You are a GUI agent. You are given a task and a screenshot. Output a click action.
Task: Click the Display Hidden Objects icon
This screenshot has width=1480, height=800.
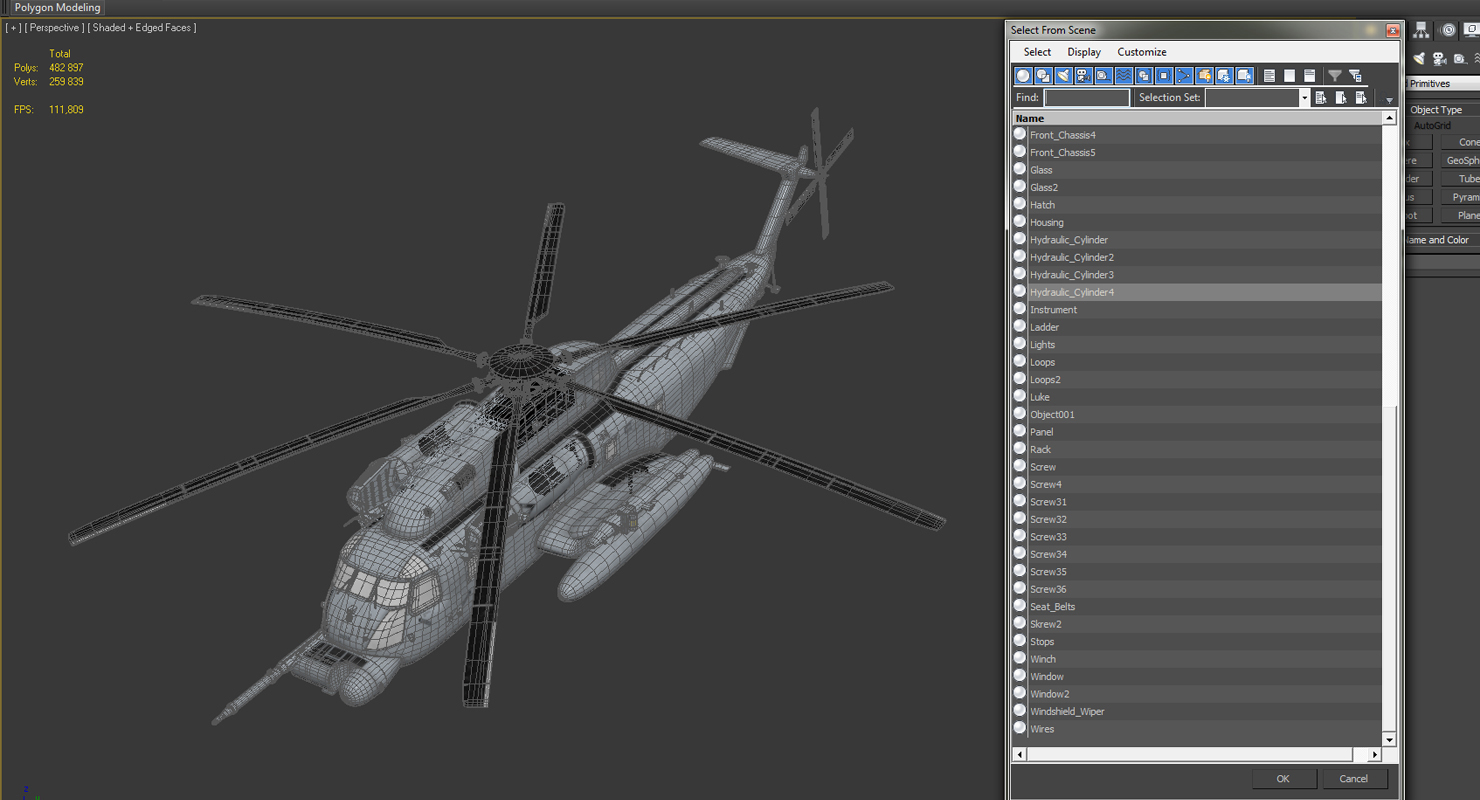point(1244,76)
